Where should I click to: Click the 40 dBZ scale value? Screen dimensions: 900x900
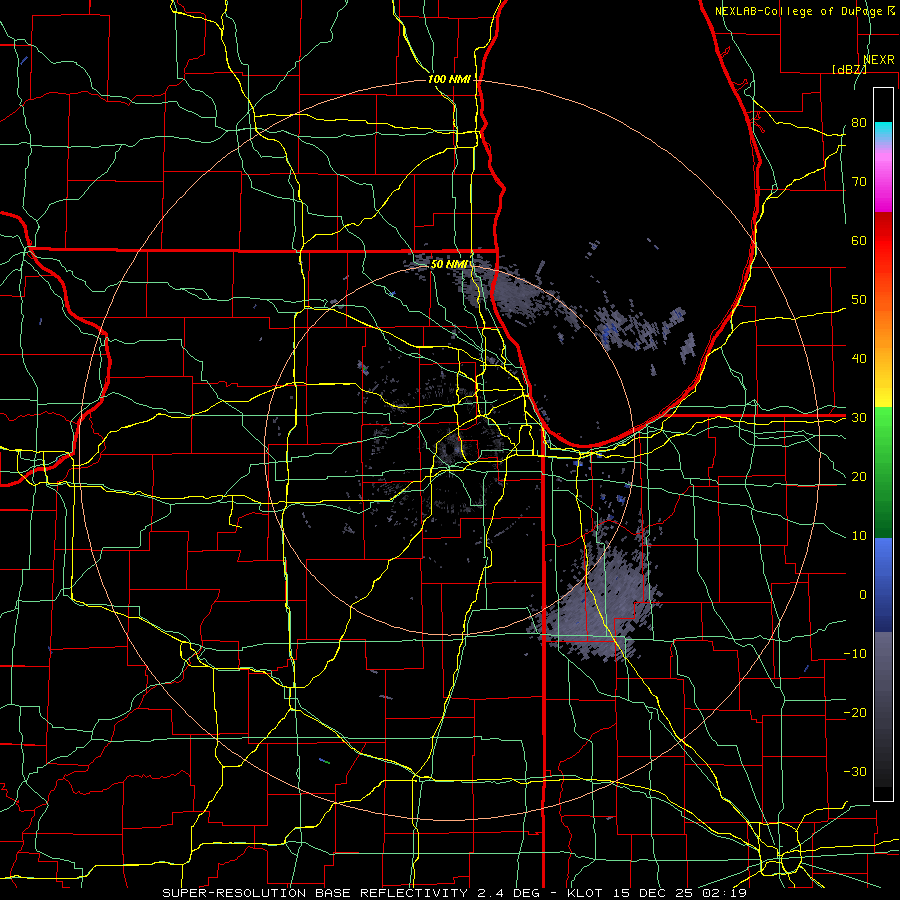(859, 359)
